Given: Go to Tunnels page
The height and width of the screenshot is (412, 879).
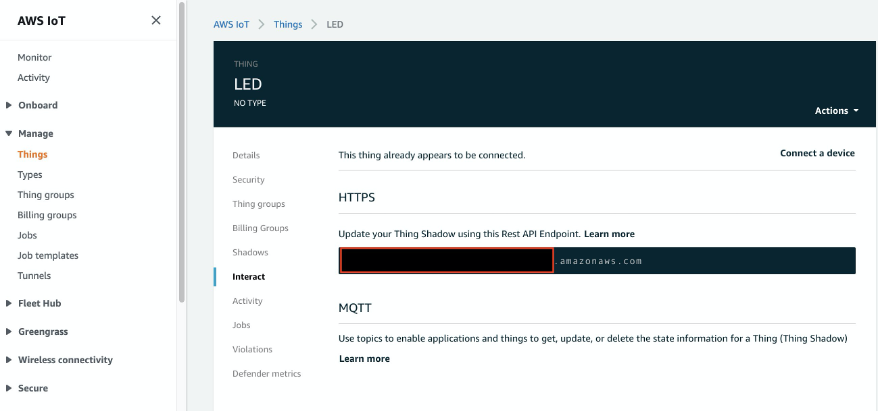Looking at the screenshot, I should [x=34, y=275].
